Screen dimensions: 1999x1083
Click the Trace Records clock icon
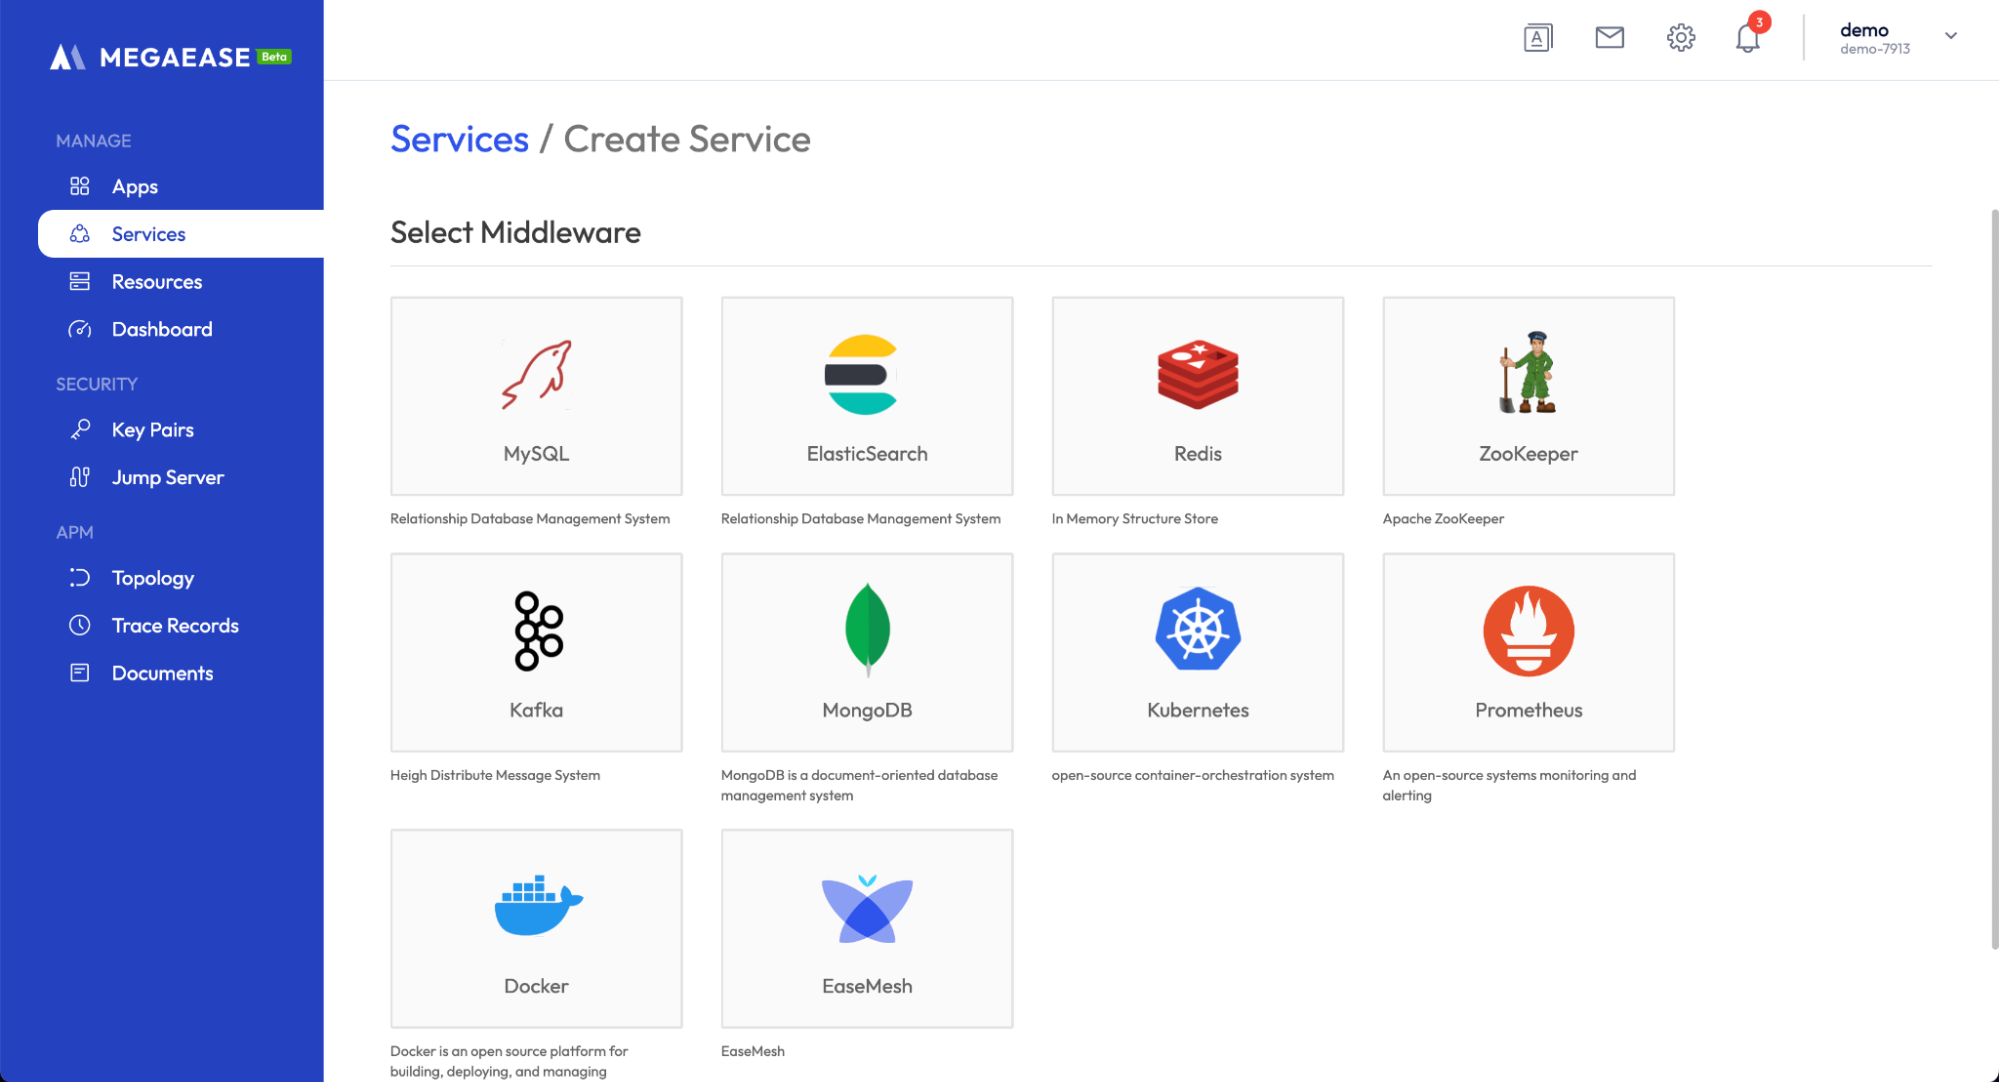80,625
